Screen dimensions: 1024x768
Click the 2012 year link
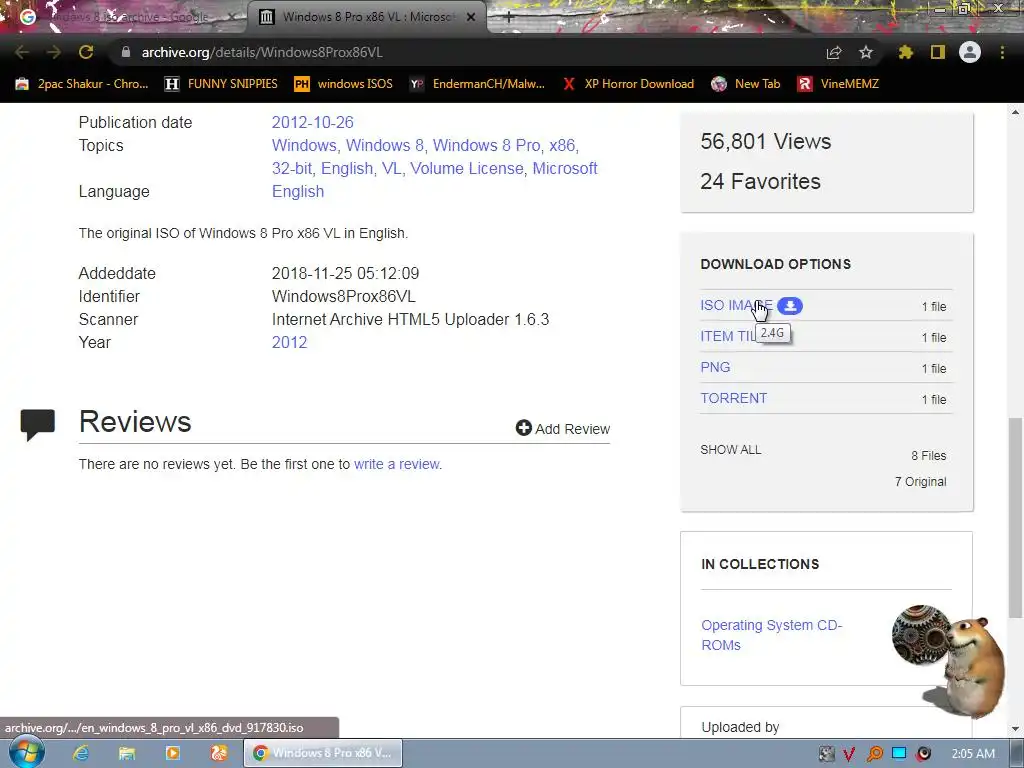(289, 342)
